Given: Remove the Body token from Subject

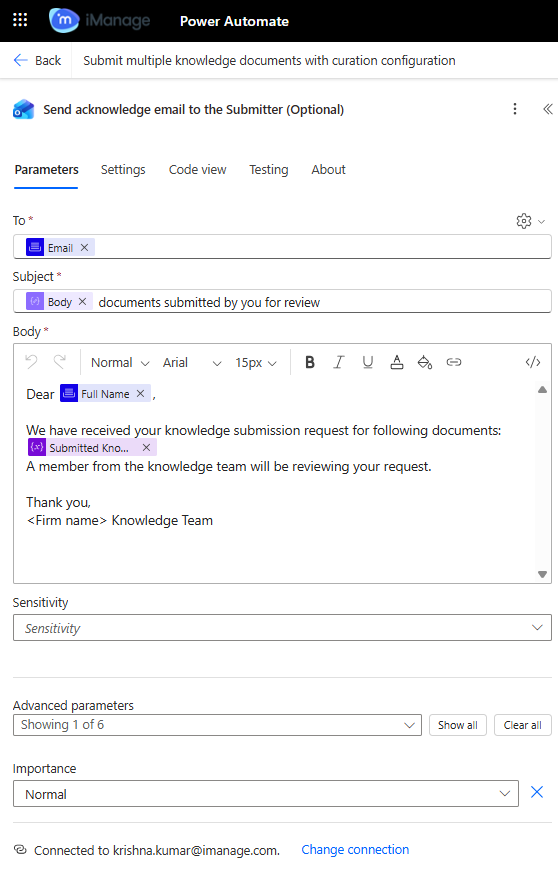Looking at the screenshot, I should 82,302.
